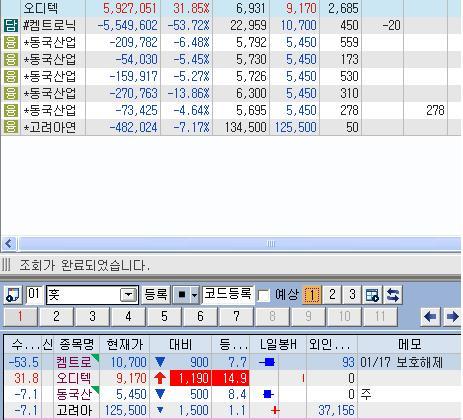The height and width of the screenshot is (420, 463).
Task: Open the watchlist group name dropdown
Action: pos(128,295)
